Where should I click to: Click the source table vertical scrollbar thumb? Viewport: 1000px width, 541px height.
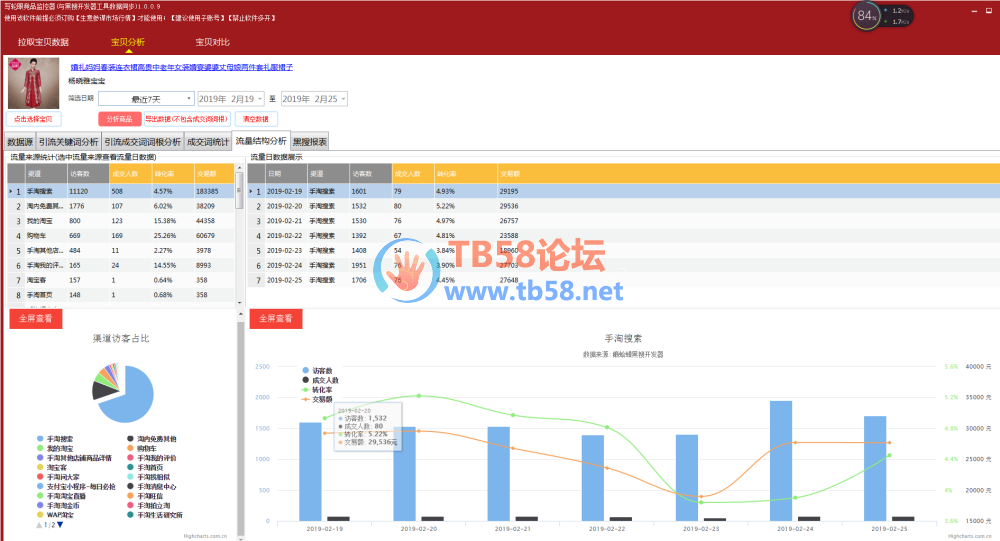click(x=240, y=189)
